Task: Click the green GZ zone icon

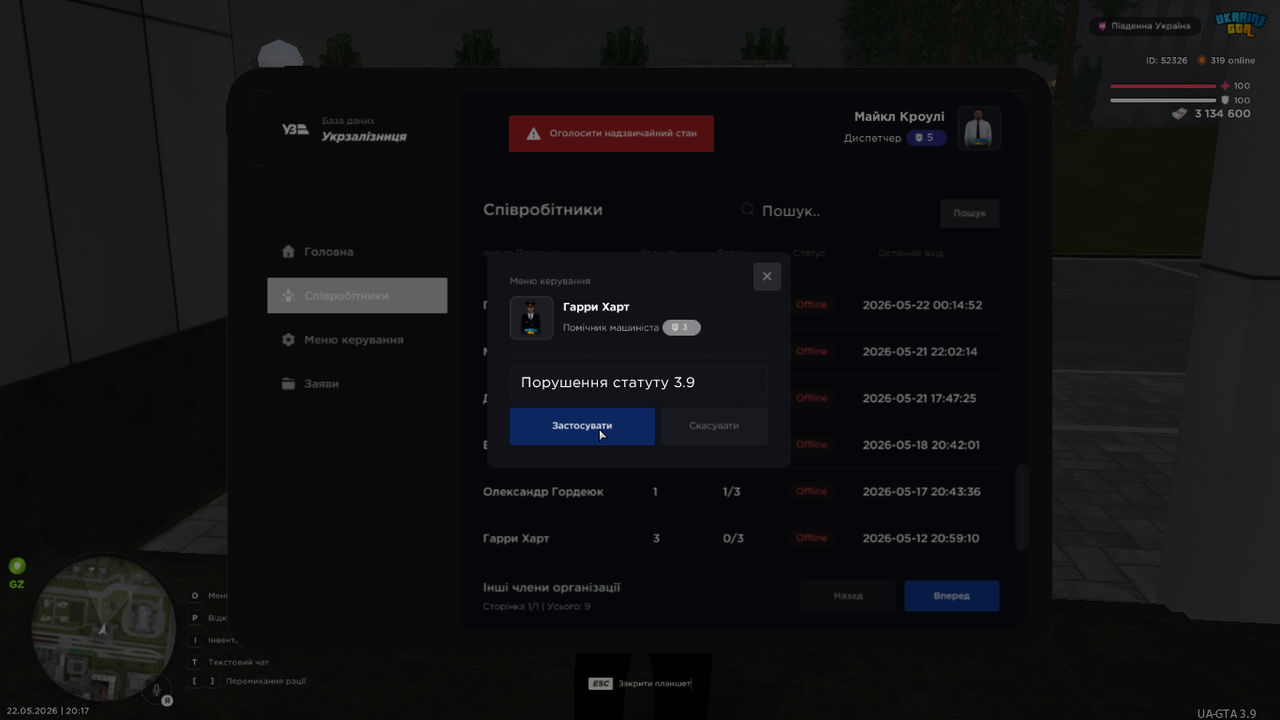Action: 17,566
